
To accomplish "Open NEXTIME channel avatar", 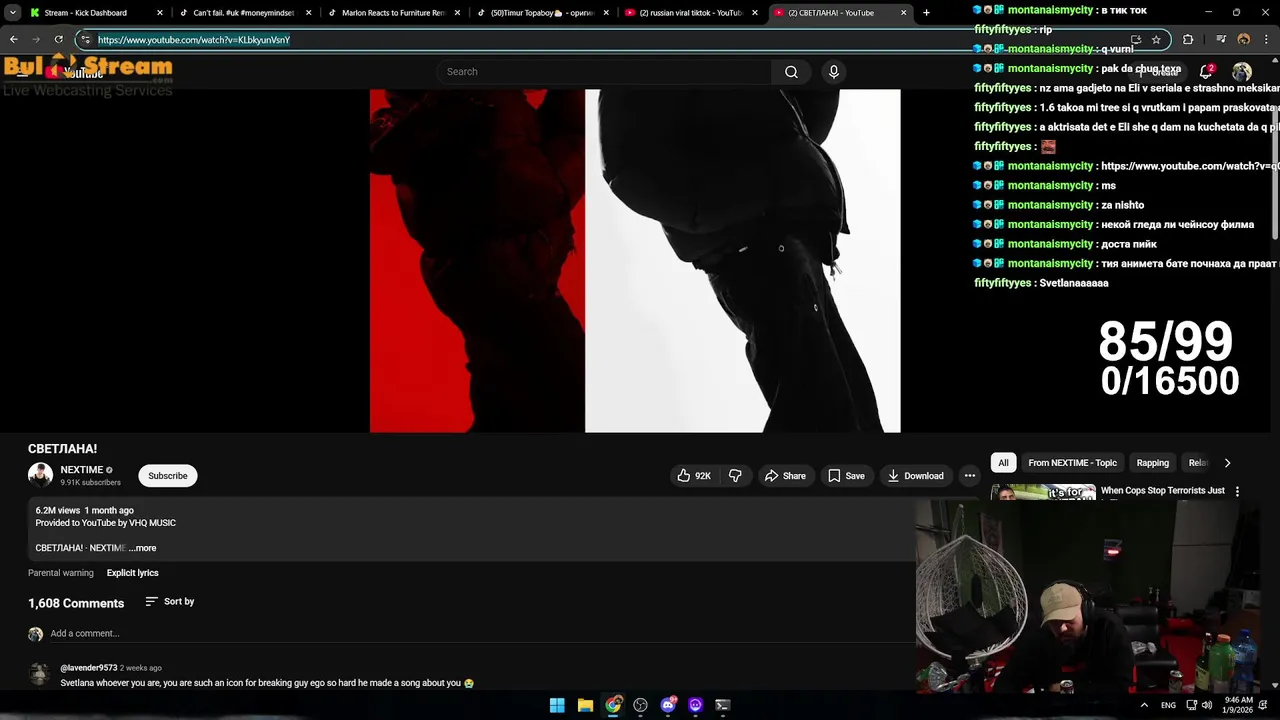I will (x=40, y=475).
